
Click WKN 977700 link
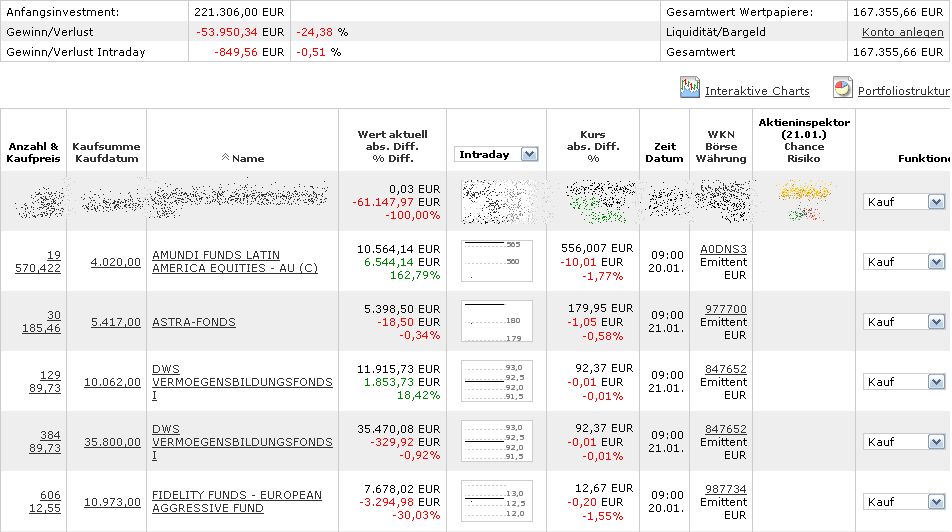(x=726, y=309)
